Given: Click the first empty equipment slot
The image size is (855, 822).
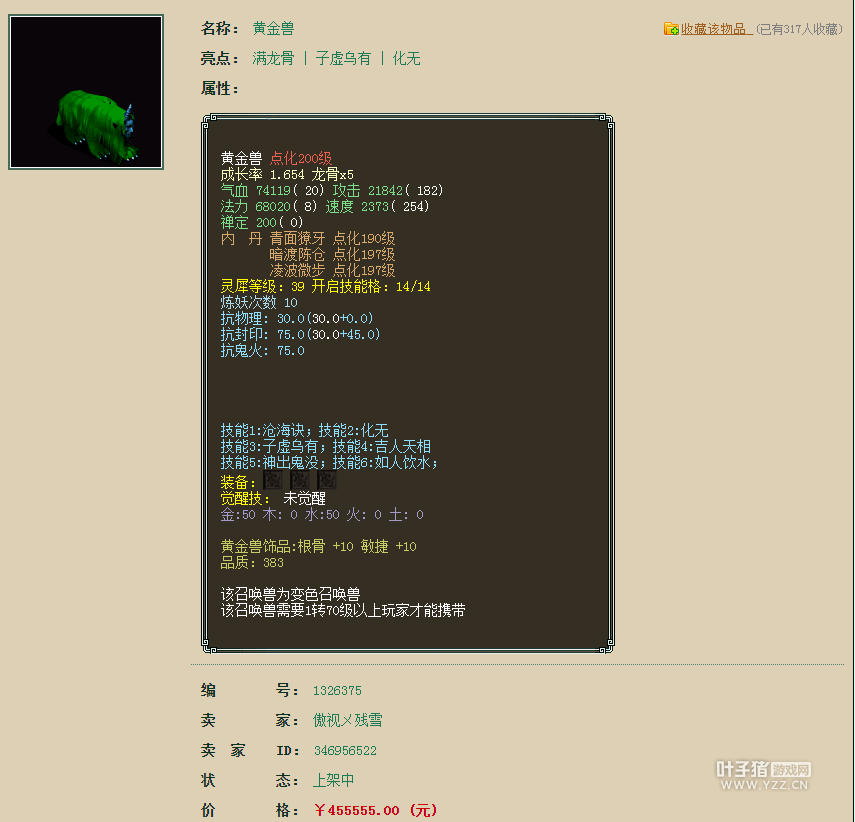Looking at the screenshot, I should pos(271,482).
